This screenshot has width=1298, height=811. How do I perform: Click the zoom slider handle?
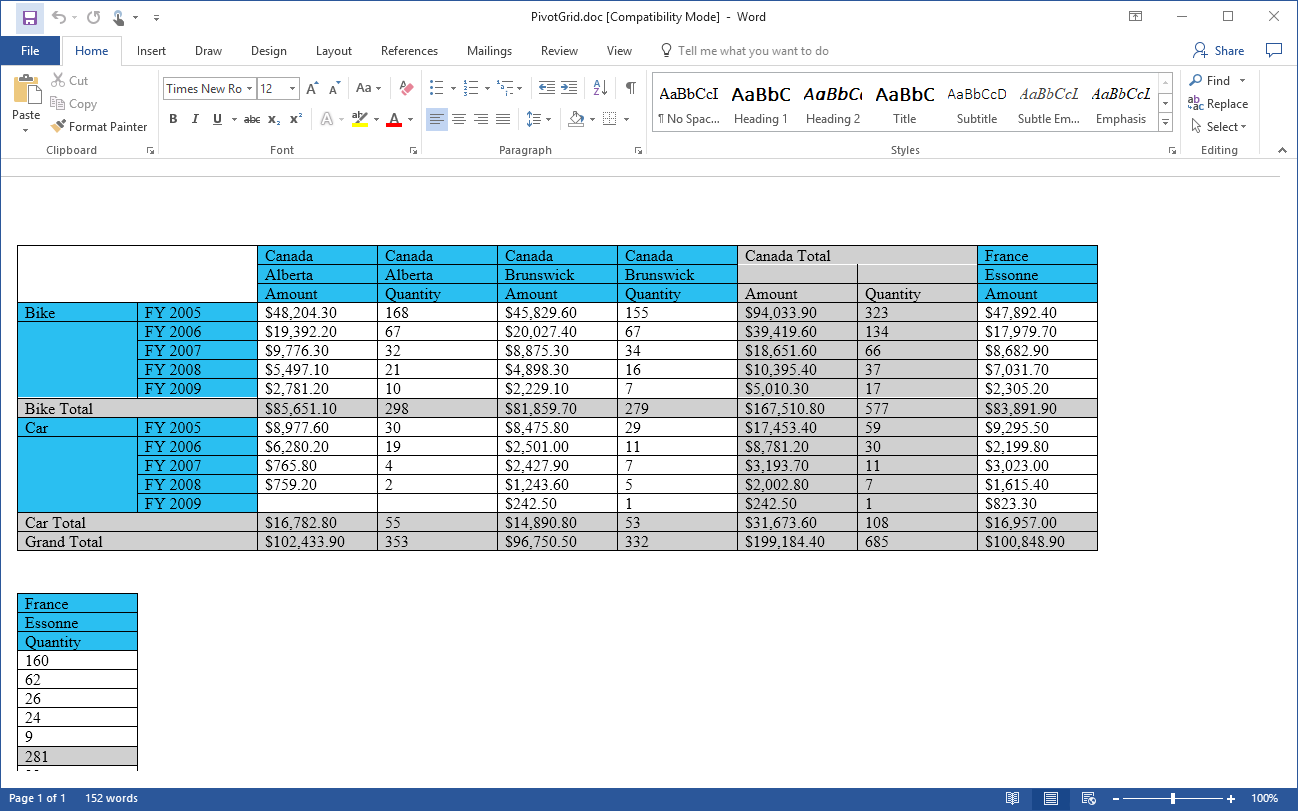[x=1173, y=798]
